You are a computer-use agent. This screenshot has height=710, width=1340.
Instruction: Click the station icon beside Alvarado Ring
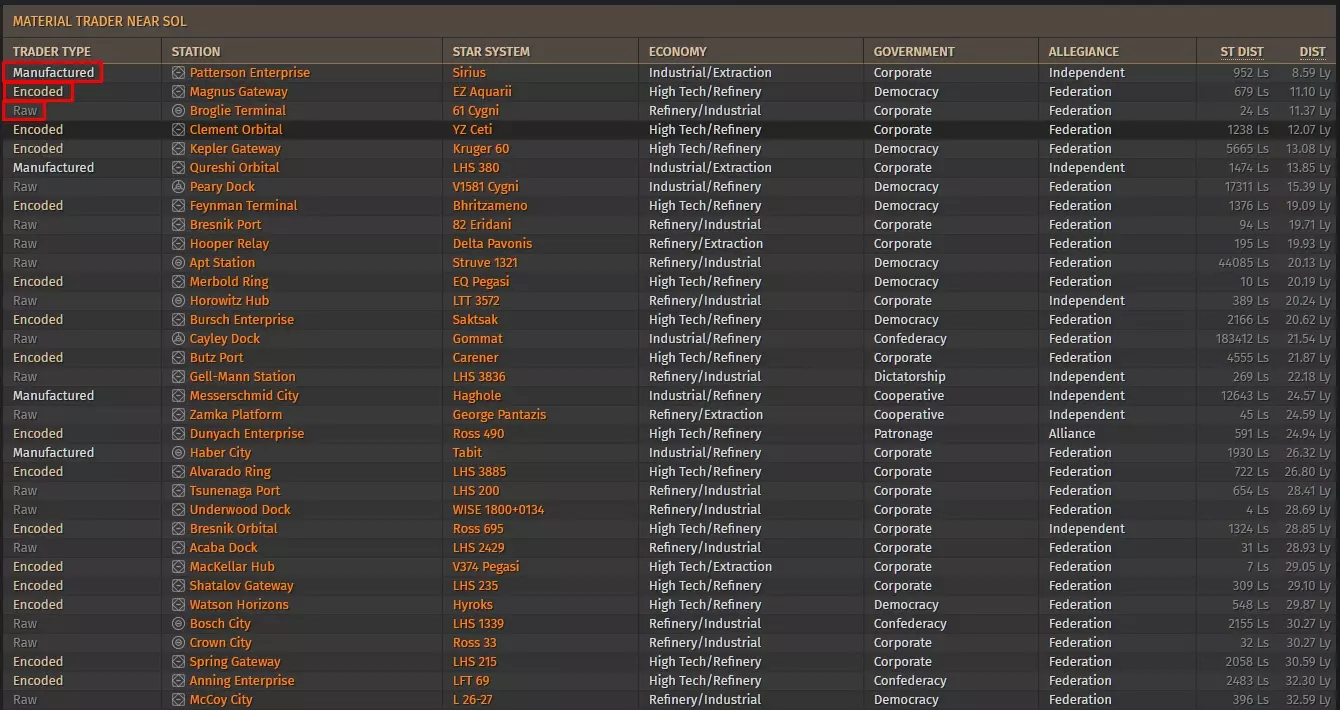tap(178, 472)
